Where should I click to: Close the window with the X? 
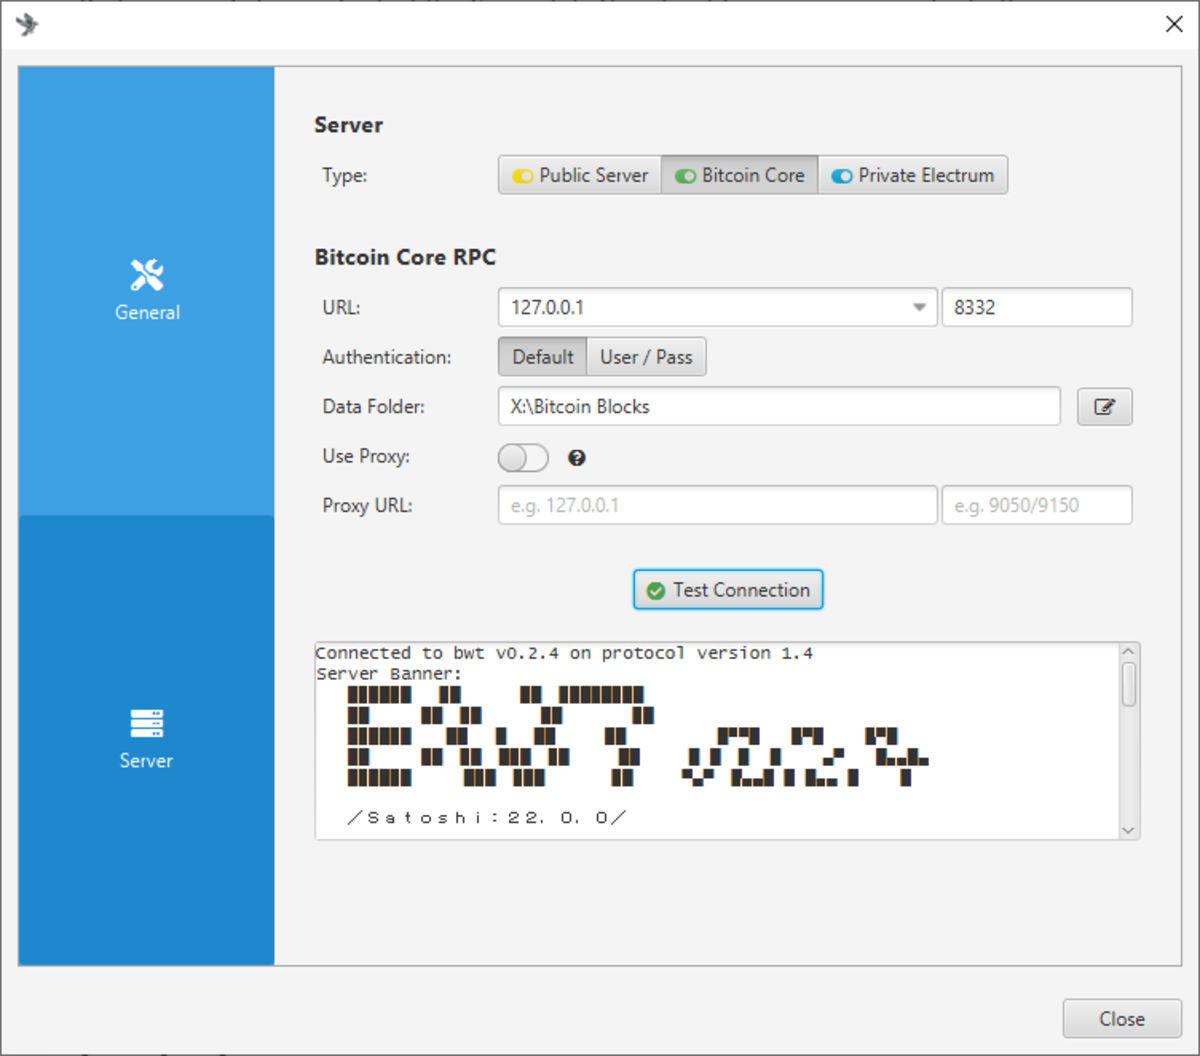click(x=1174, y=24)
